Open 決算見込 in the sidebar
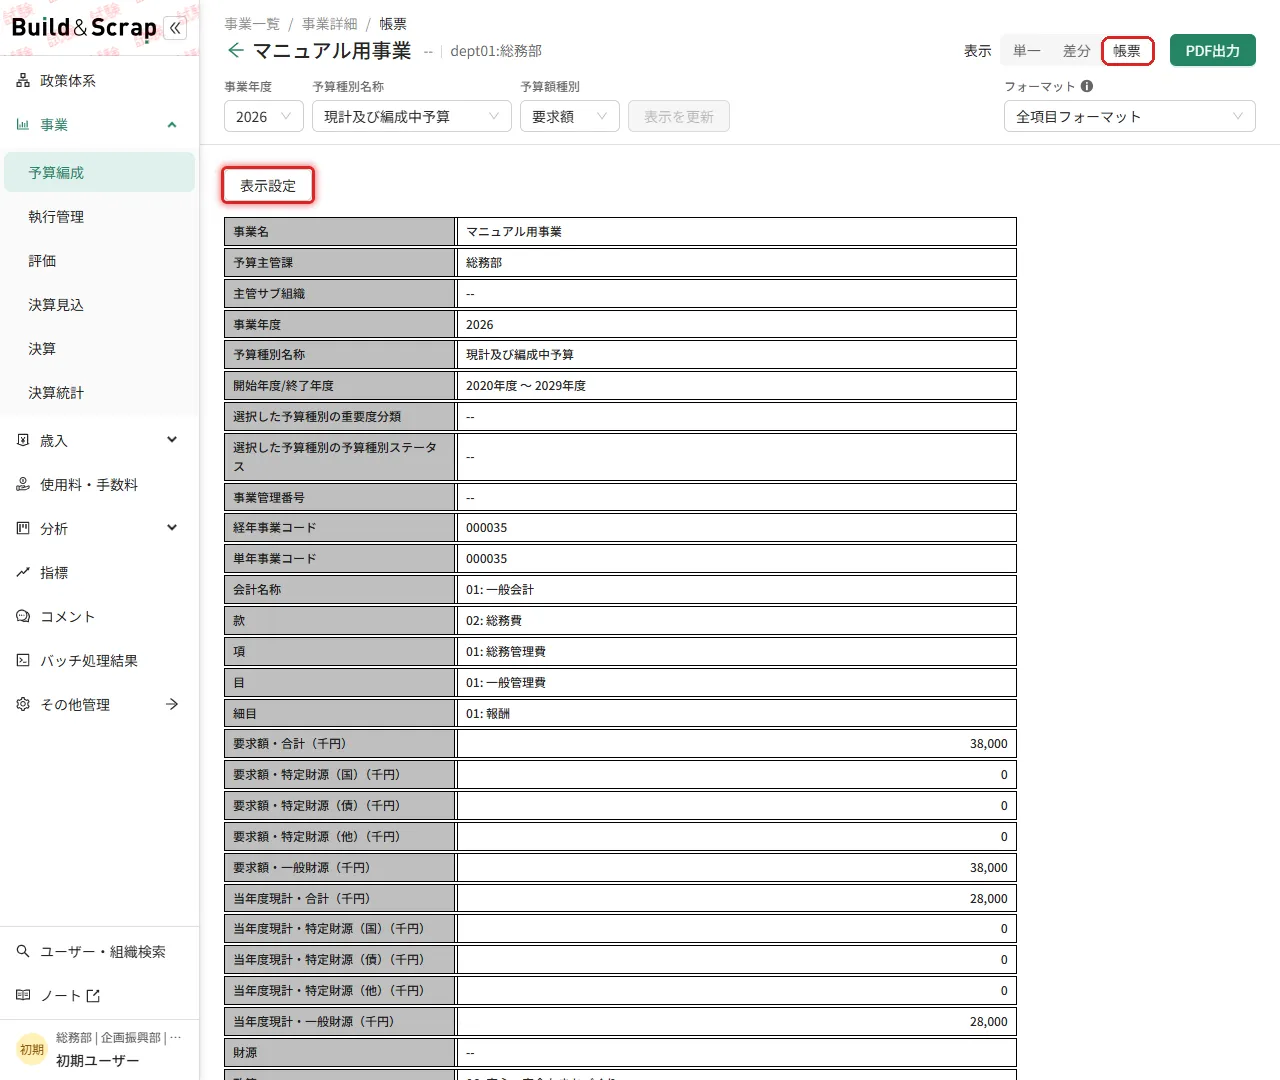1280x1080 pixels. point(99,305)
